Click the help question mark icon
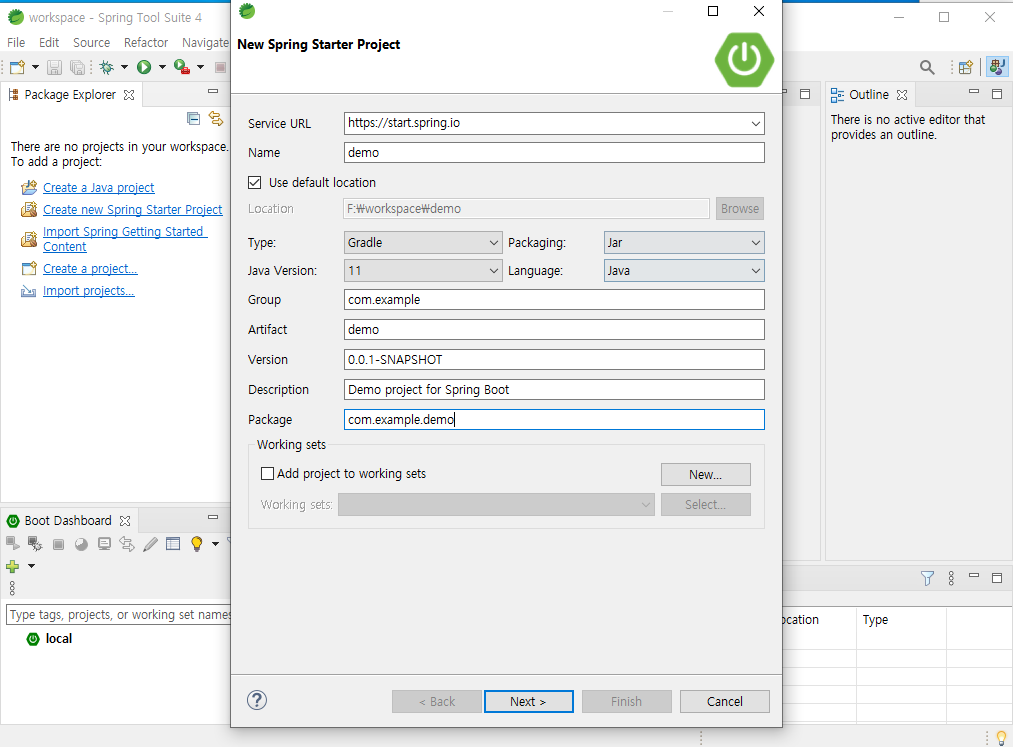This screenshot has width=1013, height=747. coord(256,700)
